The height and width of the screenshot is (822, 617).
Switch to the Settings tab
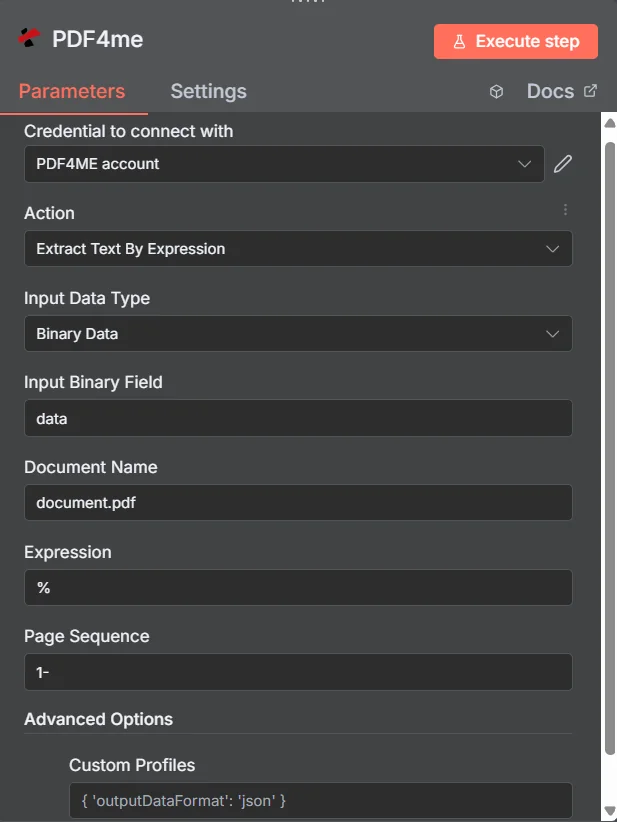click(209, 91)
